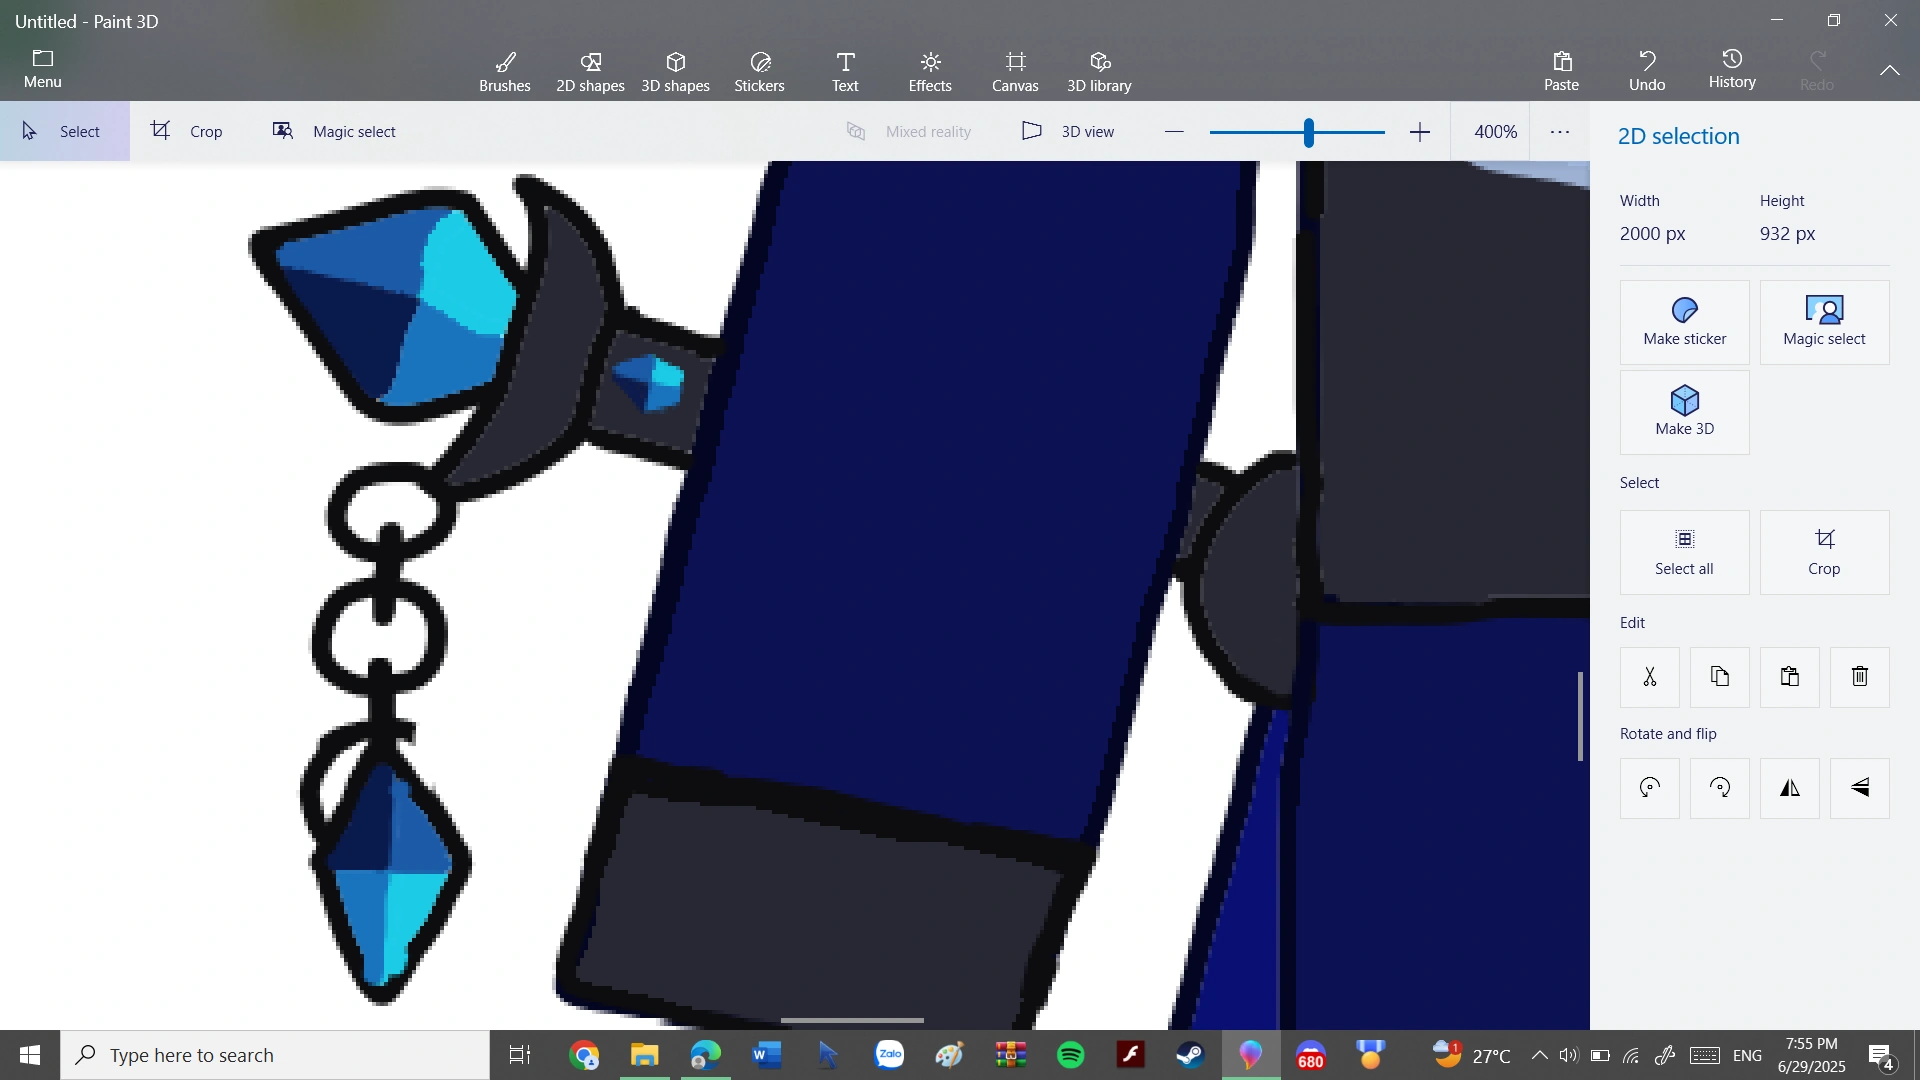The width and height of the screenshot is (1920, 1080).
Task: Open the three-dots more options menu
Action: [x=1560, y=132]
